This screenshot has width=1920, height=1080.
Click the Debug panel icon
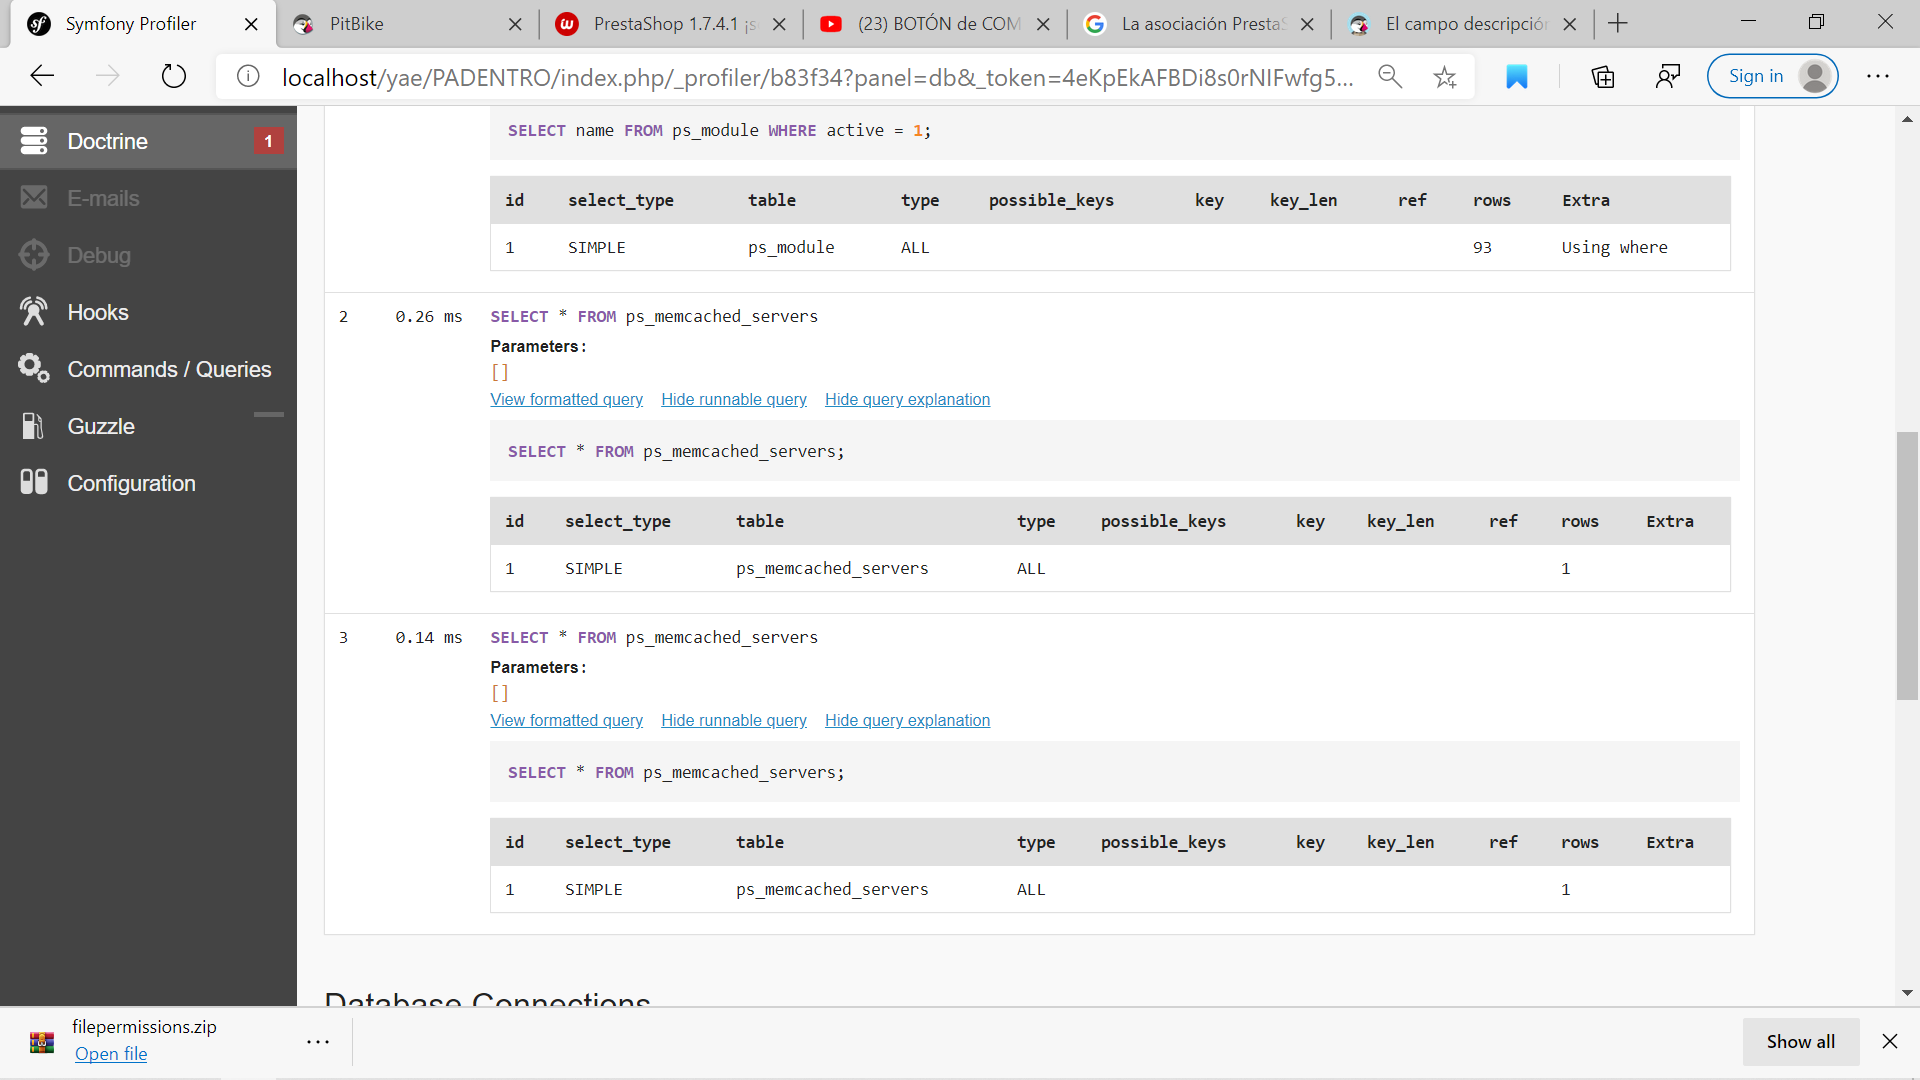[34, 255]
